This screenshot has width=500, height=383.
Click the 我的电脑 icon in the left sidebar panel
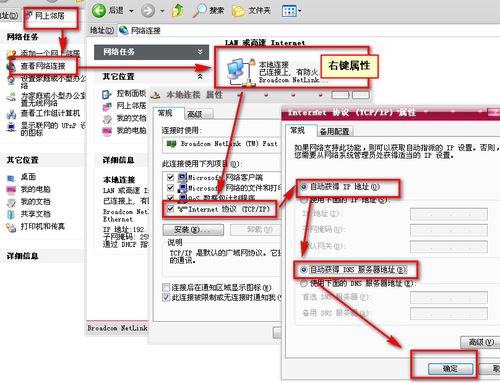tap(11, 190)
